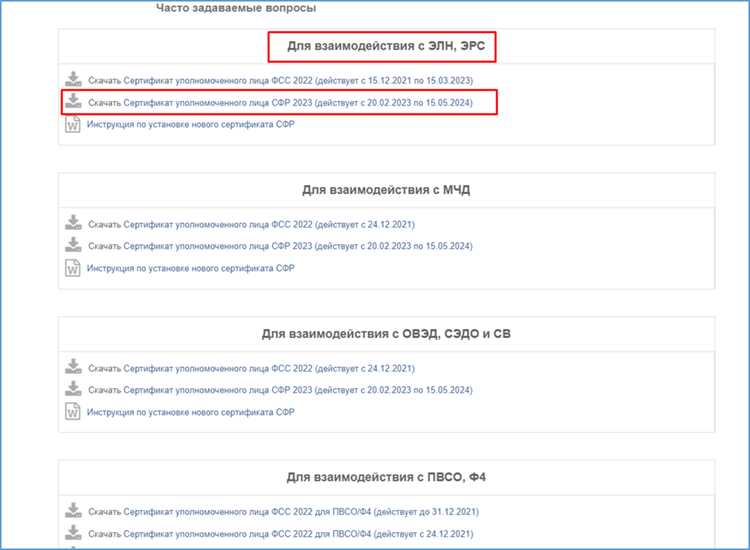Click download icon for СФР 2023 certificate under ЭЛН, ЭРС
This screenshot has height=550, width=750.
[73, 101]
